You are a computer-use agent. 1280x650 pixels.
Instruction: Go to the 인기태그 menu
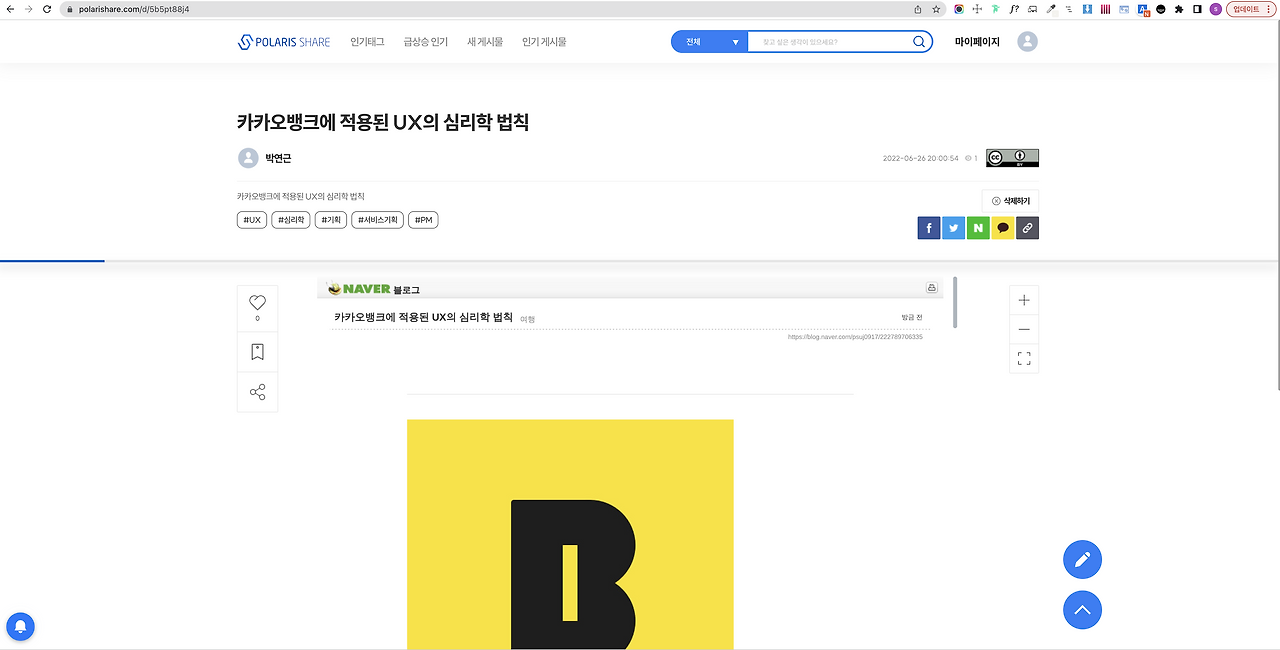(x=366, y=41)
